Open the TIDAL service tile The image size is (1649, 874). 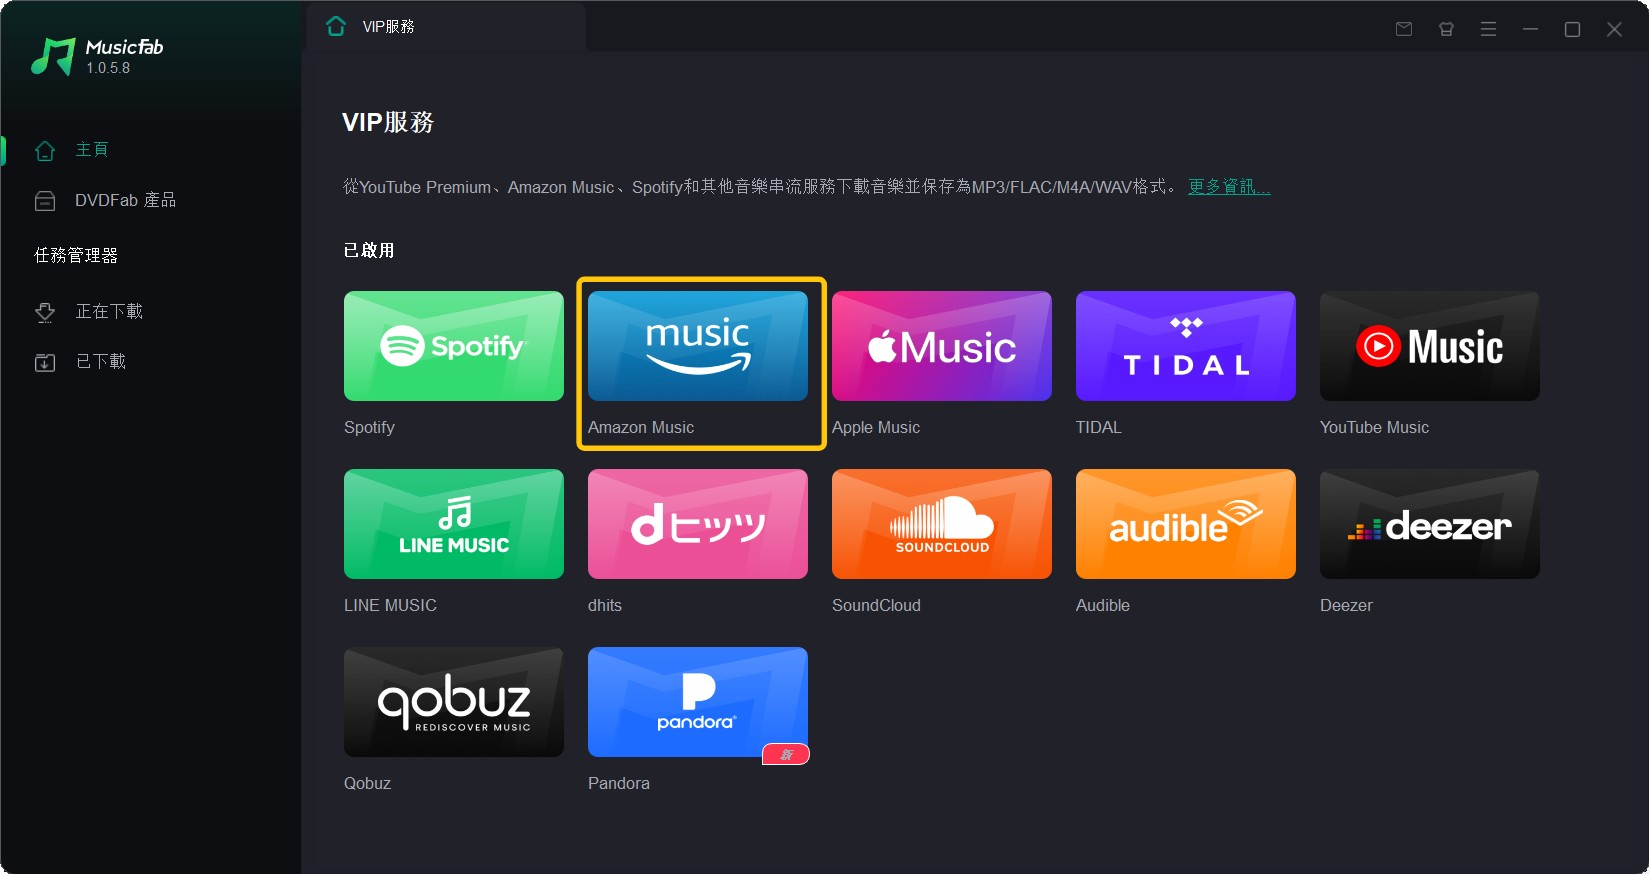coord(1186,346)
